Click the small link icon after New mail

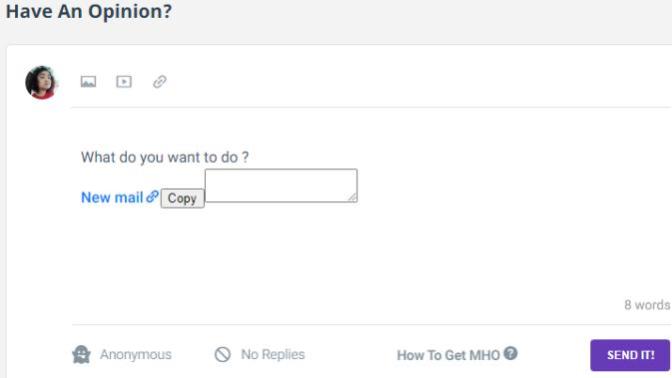152,197
